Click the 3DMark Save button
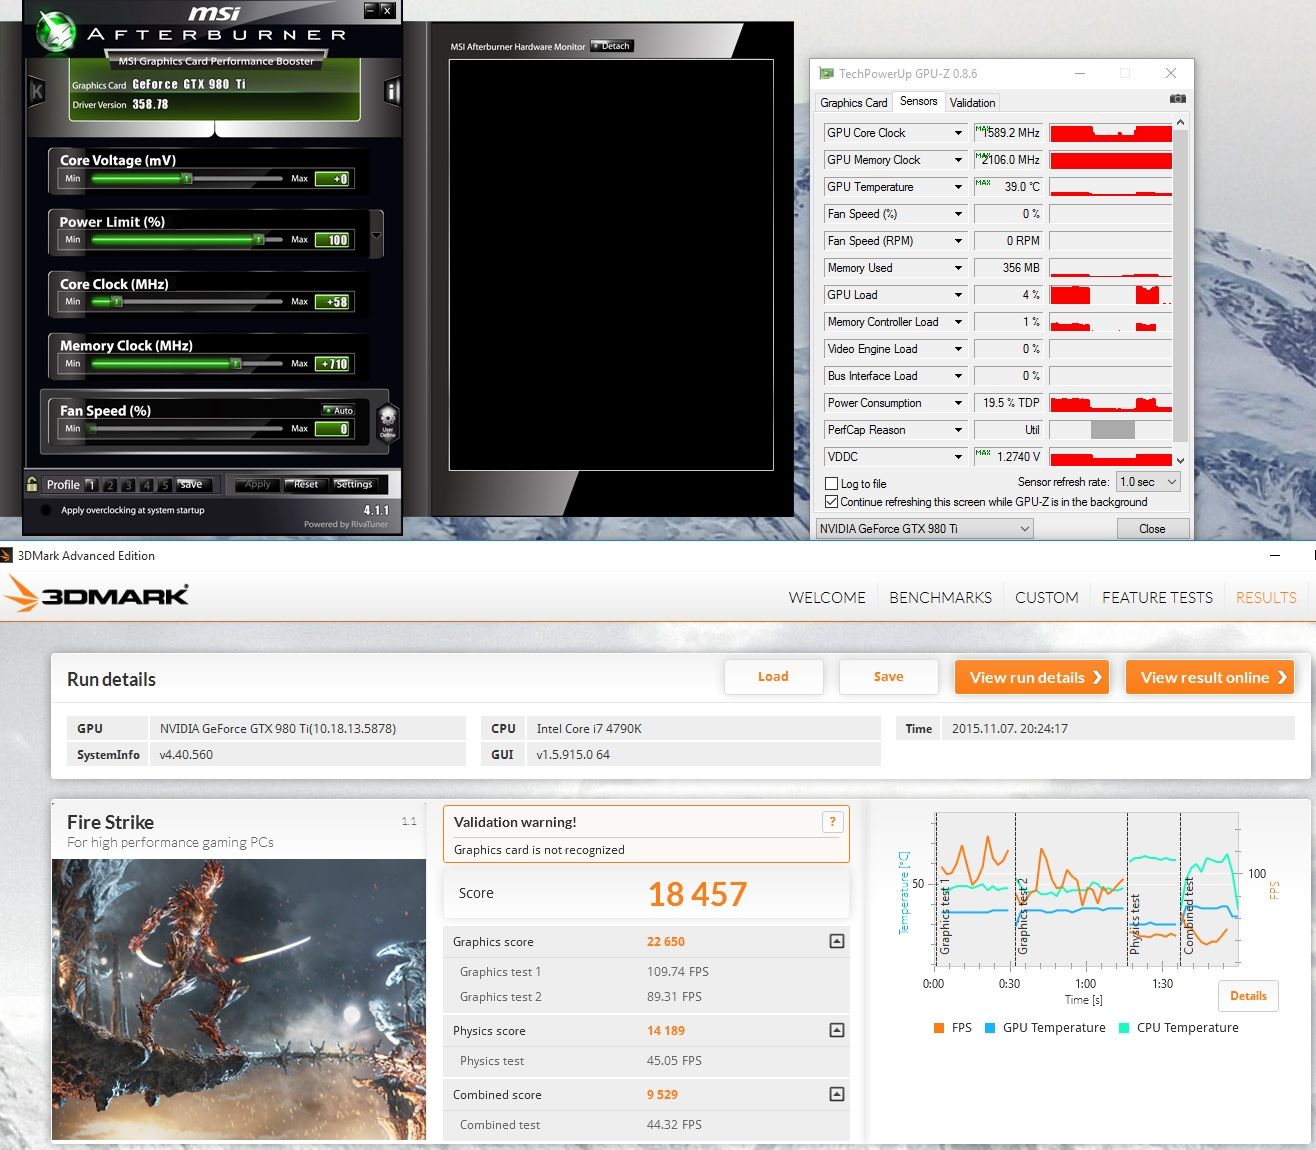Screen dimensions: 1316x1150 pos(888,677)
